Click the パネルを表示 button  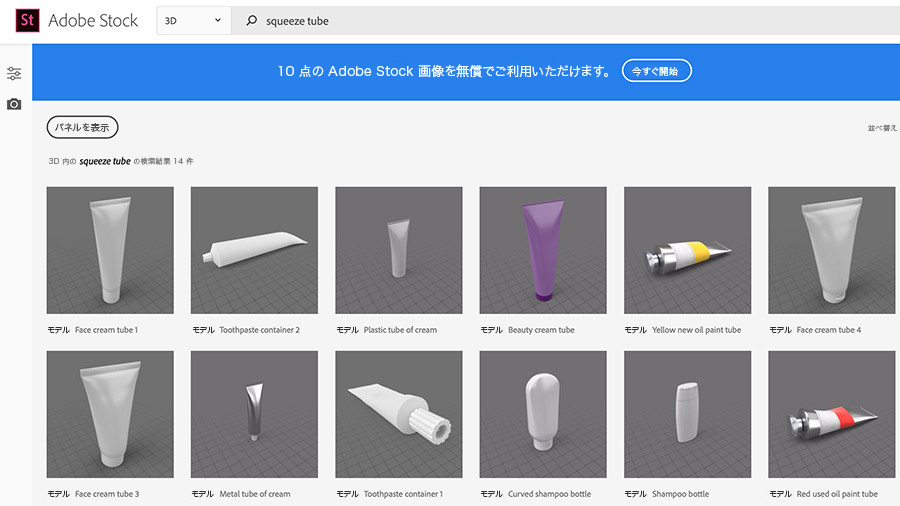click(x=82, y=127)
